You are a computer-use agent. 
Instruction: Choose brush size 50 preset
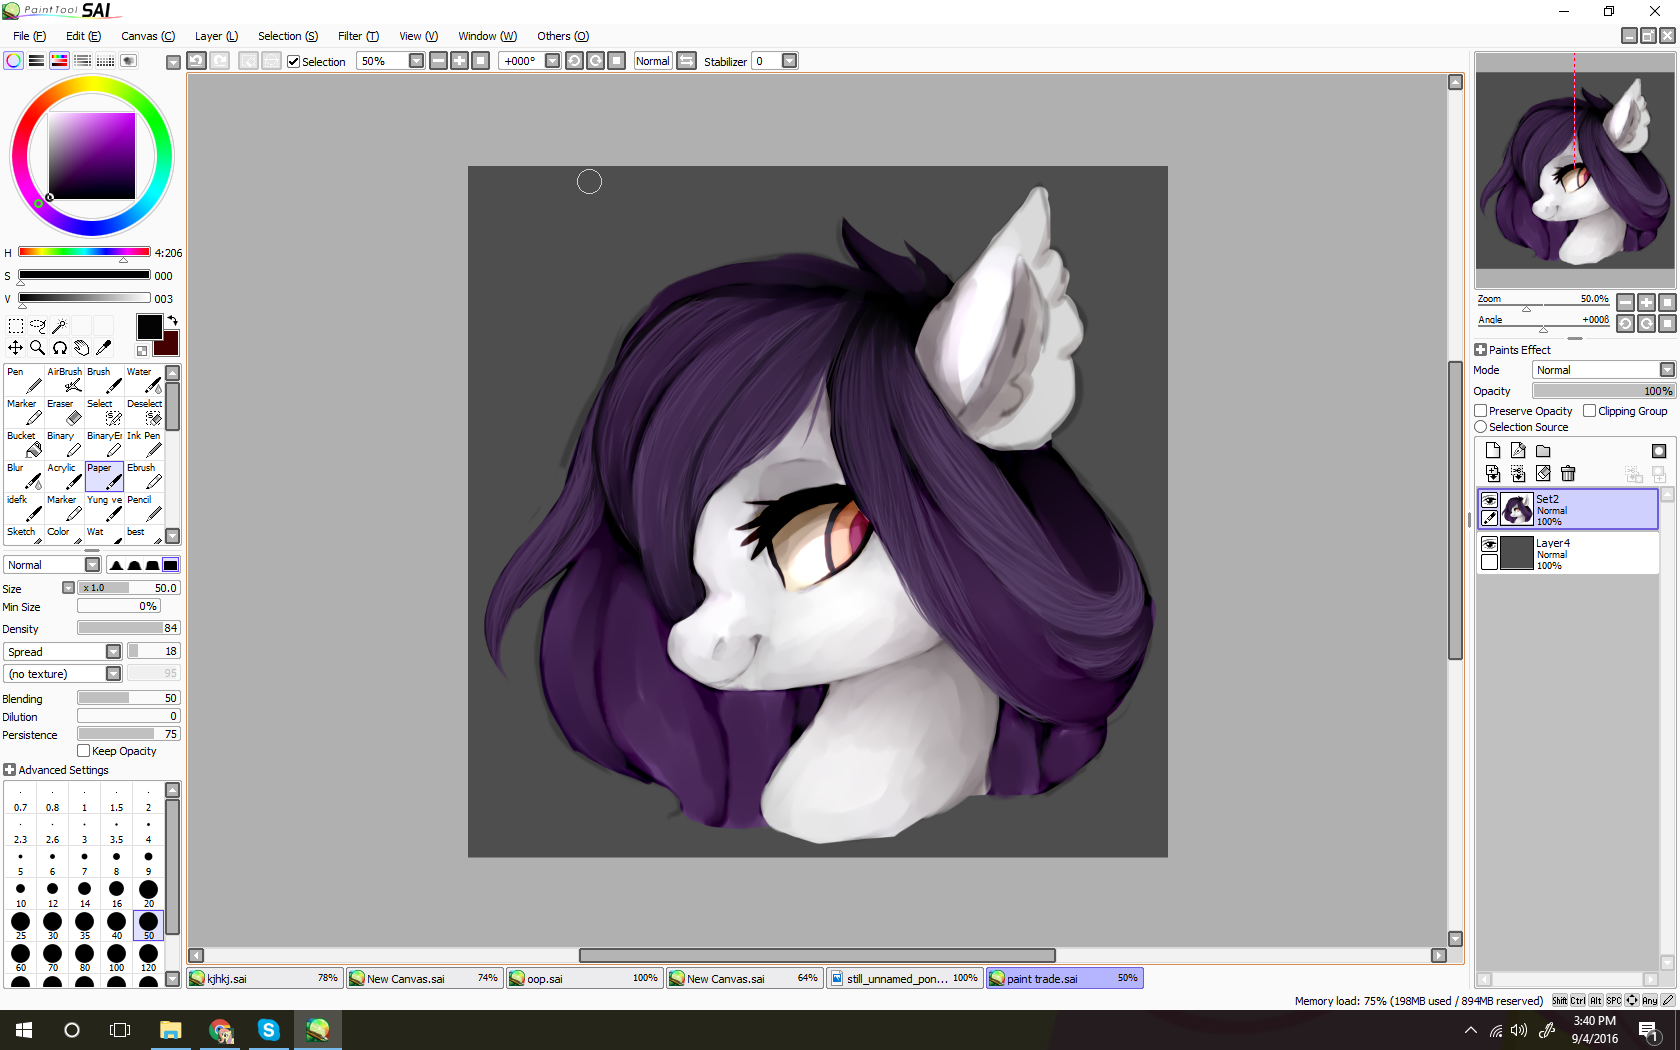pos(148,924)
